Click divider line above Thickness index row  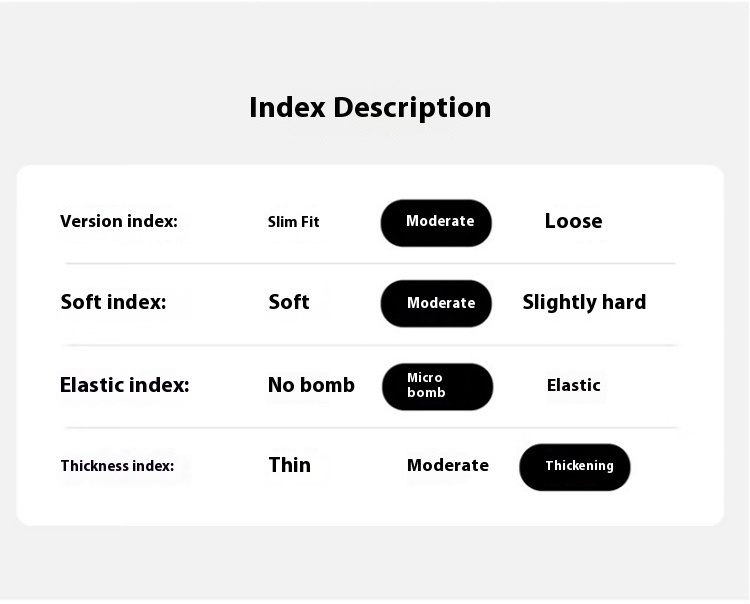tap(372, 428)
